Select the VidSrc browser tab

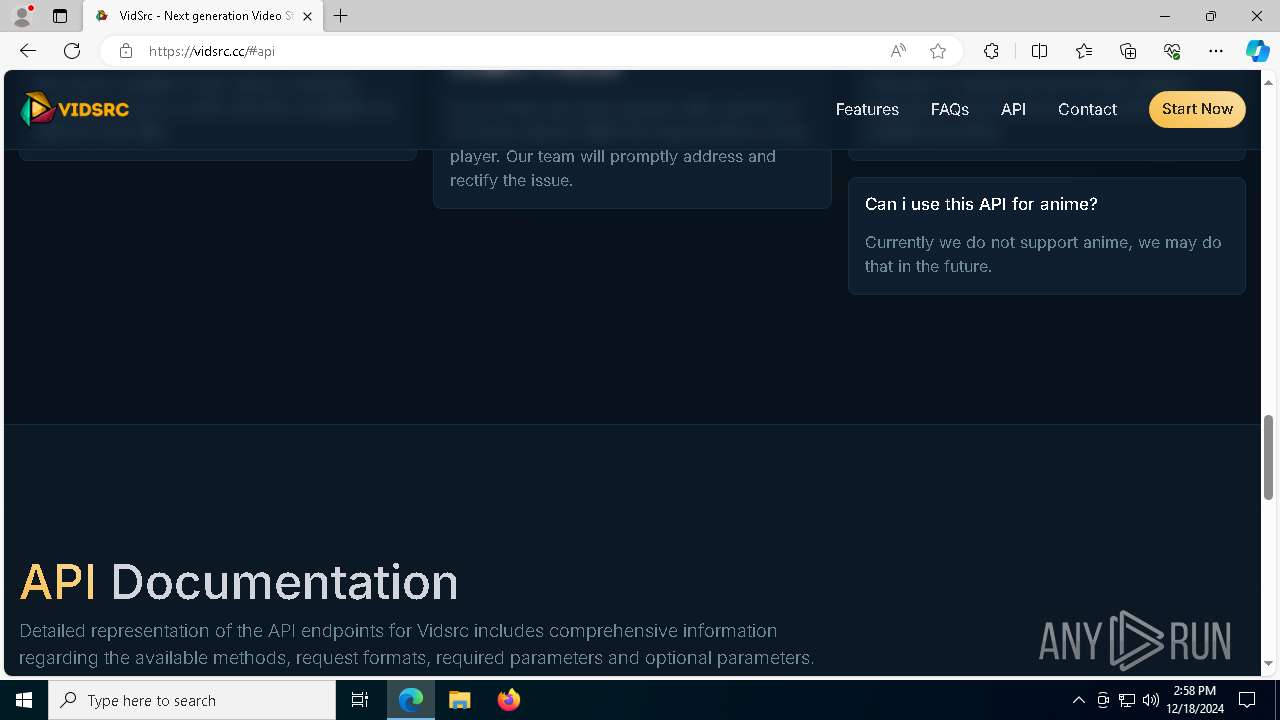pyautogui.click(x=203, y=16)
